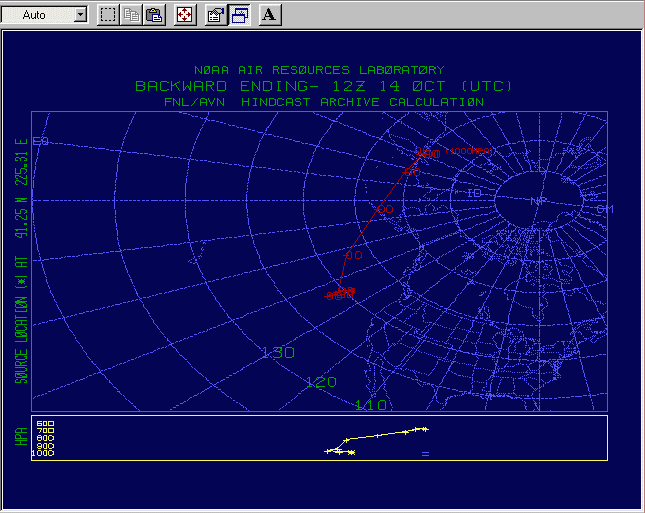Open Font settings with the A icon

270,15
